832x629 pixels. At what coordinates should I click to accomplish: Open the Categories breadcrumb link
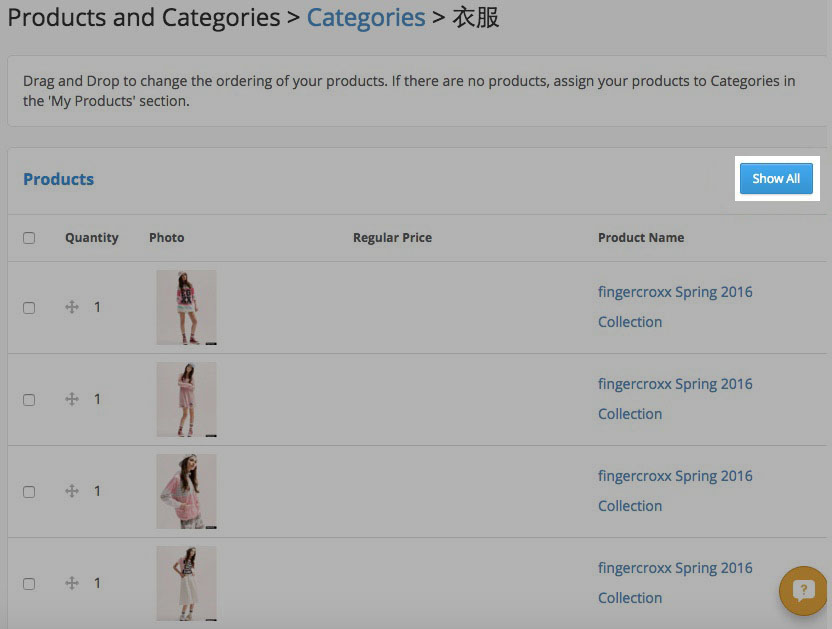[366, 18]
